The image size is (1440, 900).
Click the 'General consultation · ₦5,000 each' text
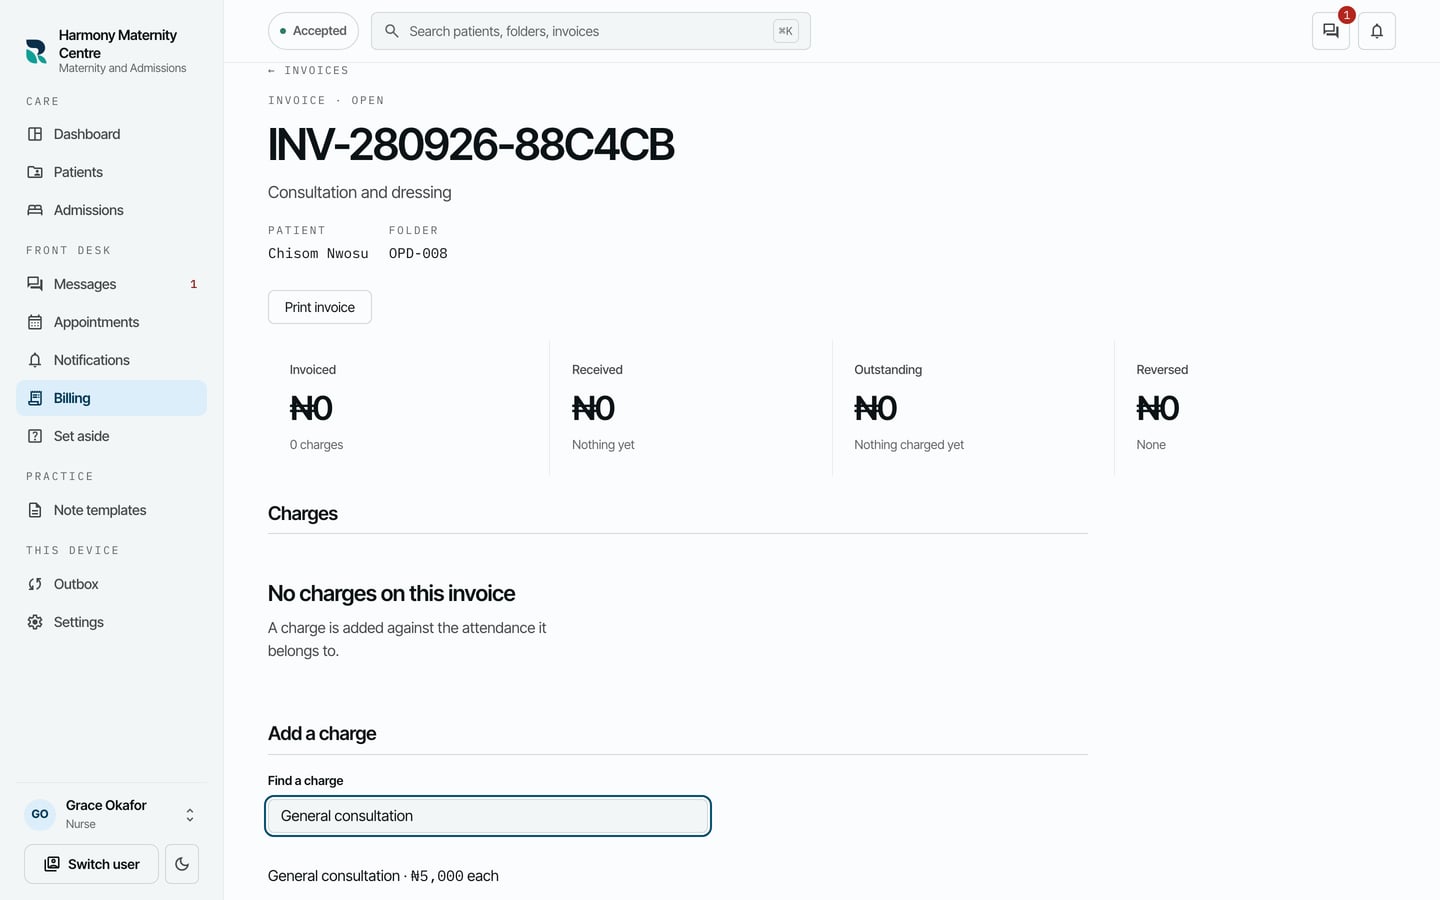click(383, 876)
